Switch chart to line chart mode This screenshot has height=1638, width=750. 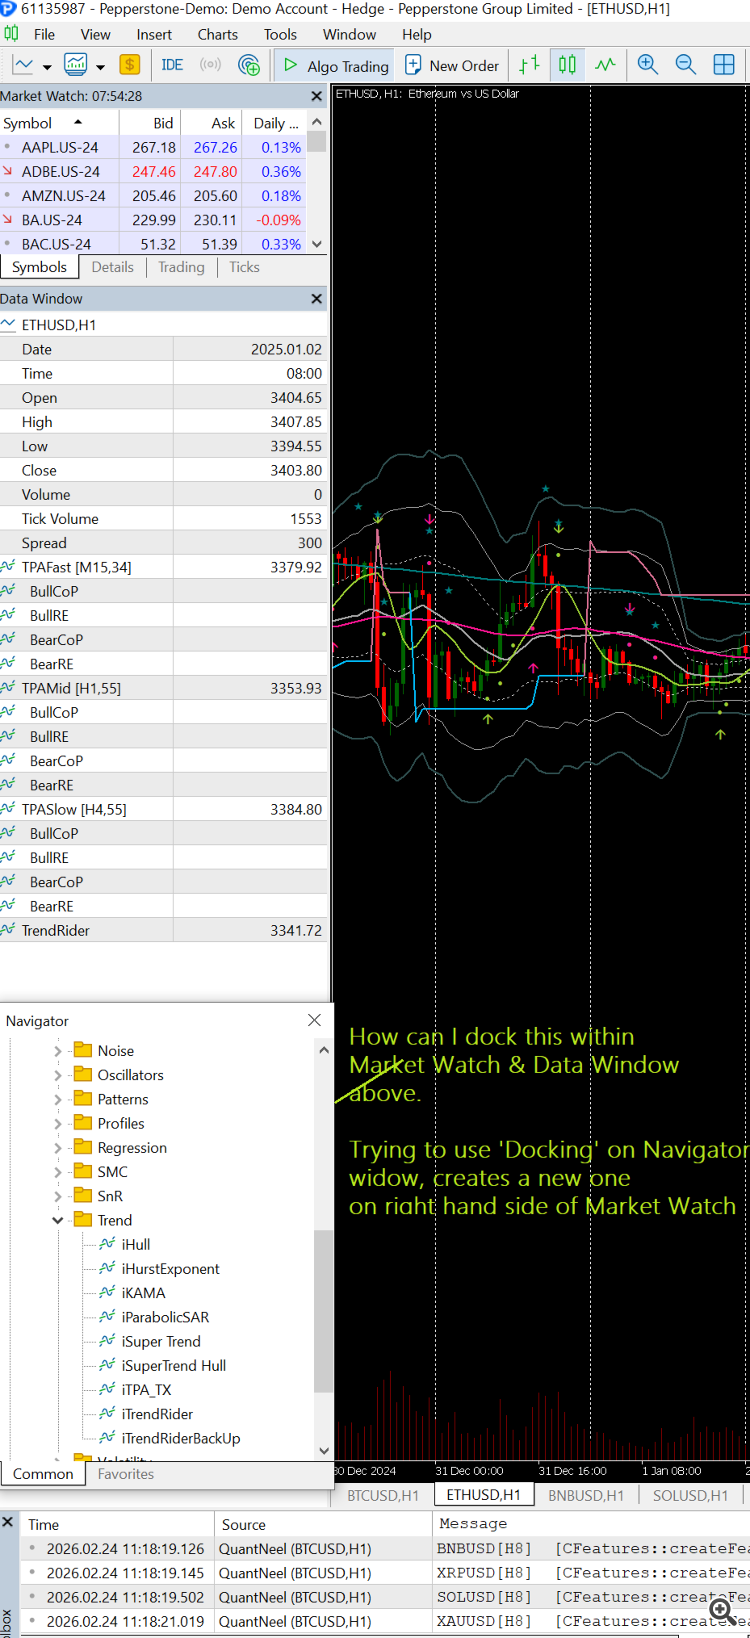coord(605,65)
